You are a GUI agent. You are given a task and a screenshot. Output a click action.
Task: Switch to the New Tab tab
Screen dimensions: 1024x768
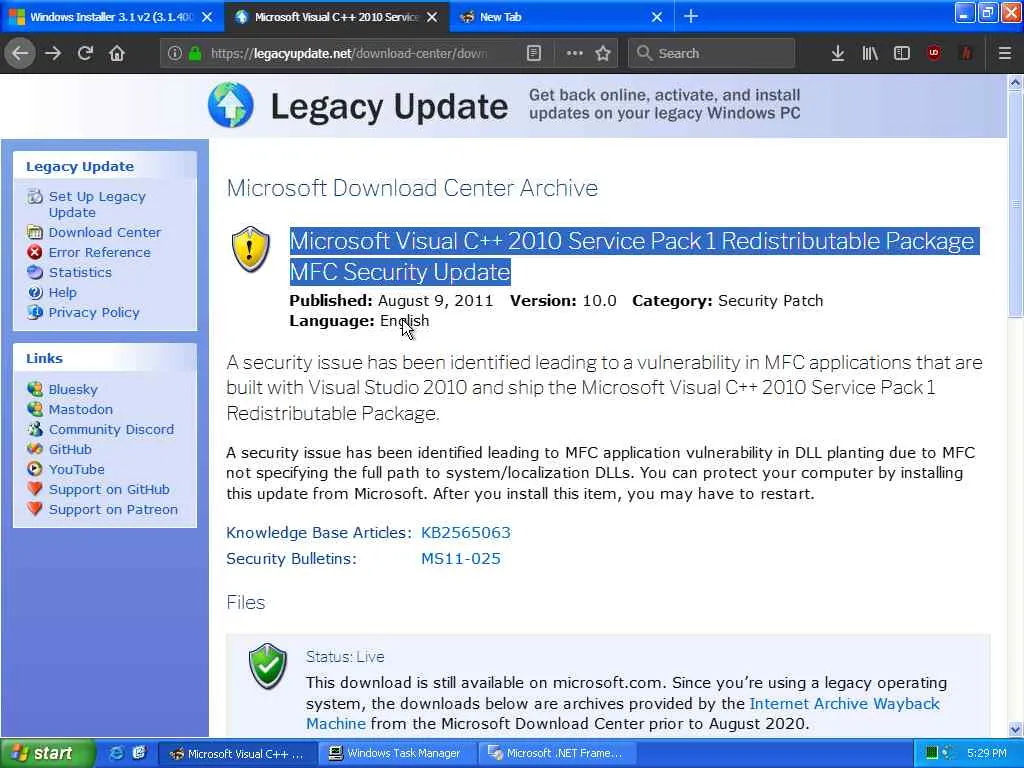(562, 17)
